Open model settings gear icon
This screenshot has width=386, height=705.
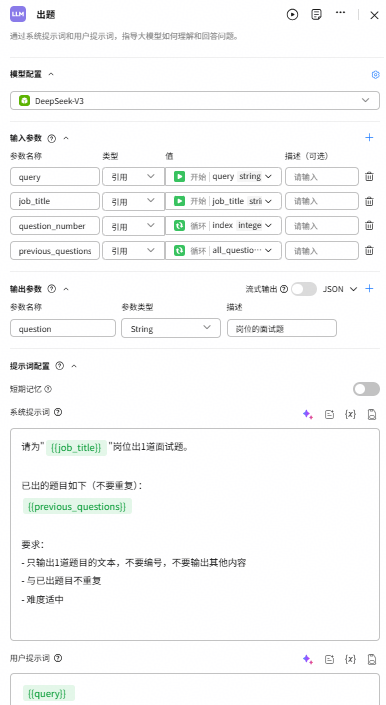click(376, 75)
